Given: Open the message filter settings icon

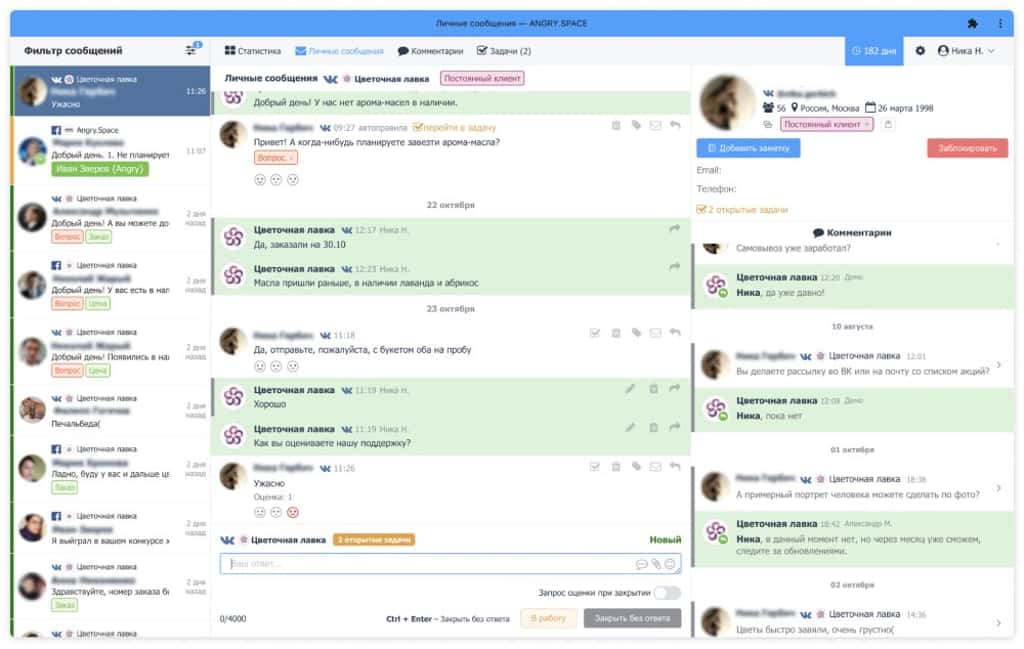Looking at the screenshot, I should (x=192, y=50).
